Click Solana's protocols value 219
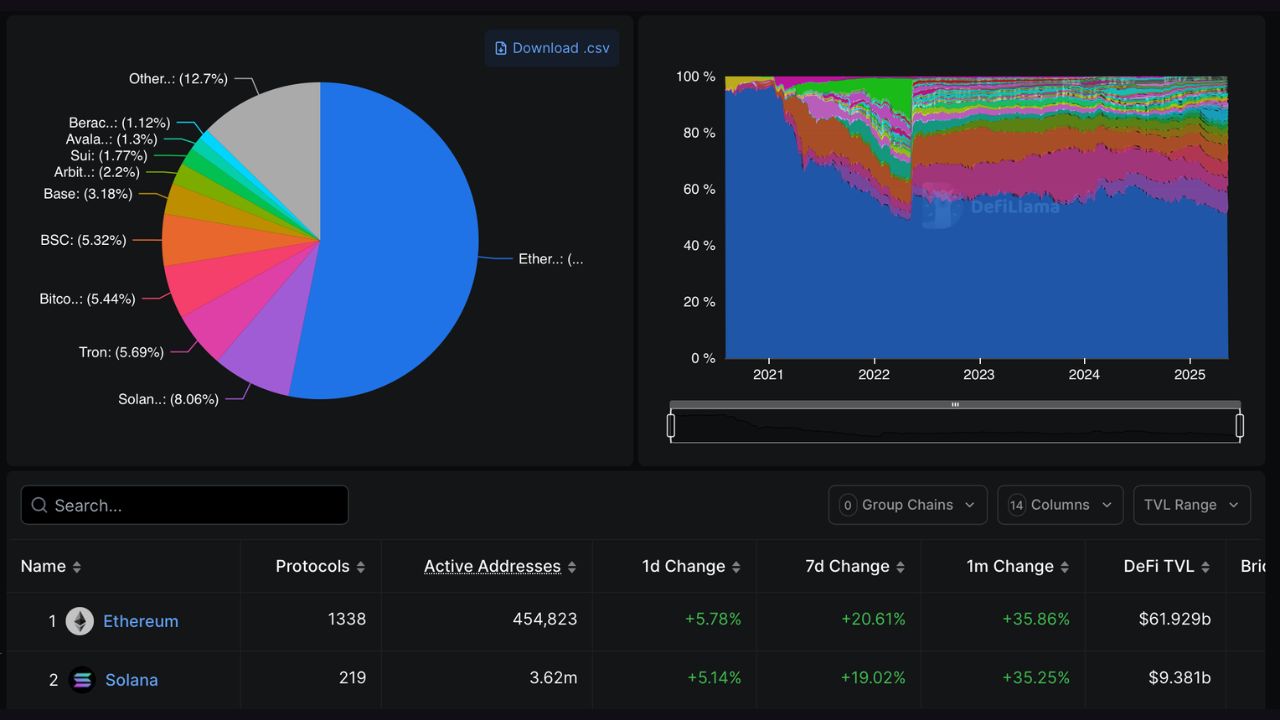 [x=352, y=678]
